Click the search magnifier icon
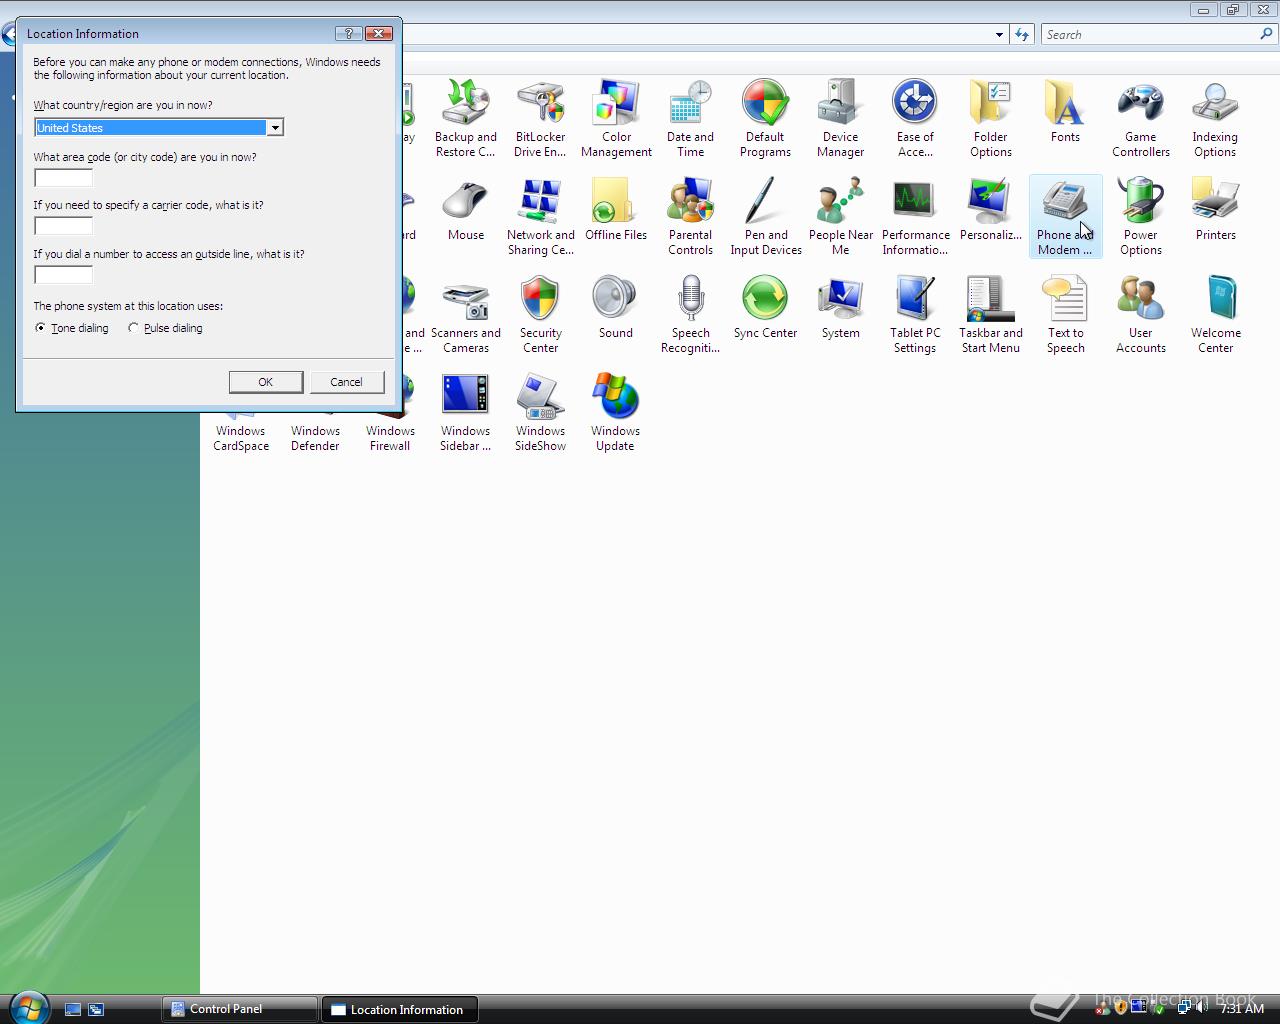 [1267, 34]
